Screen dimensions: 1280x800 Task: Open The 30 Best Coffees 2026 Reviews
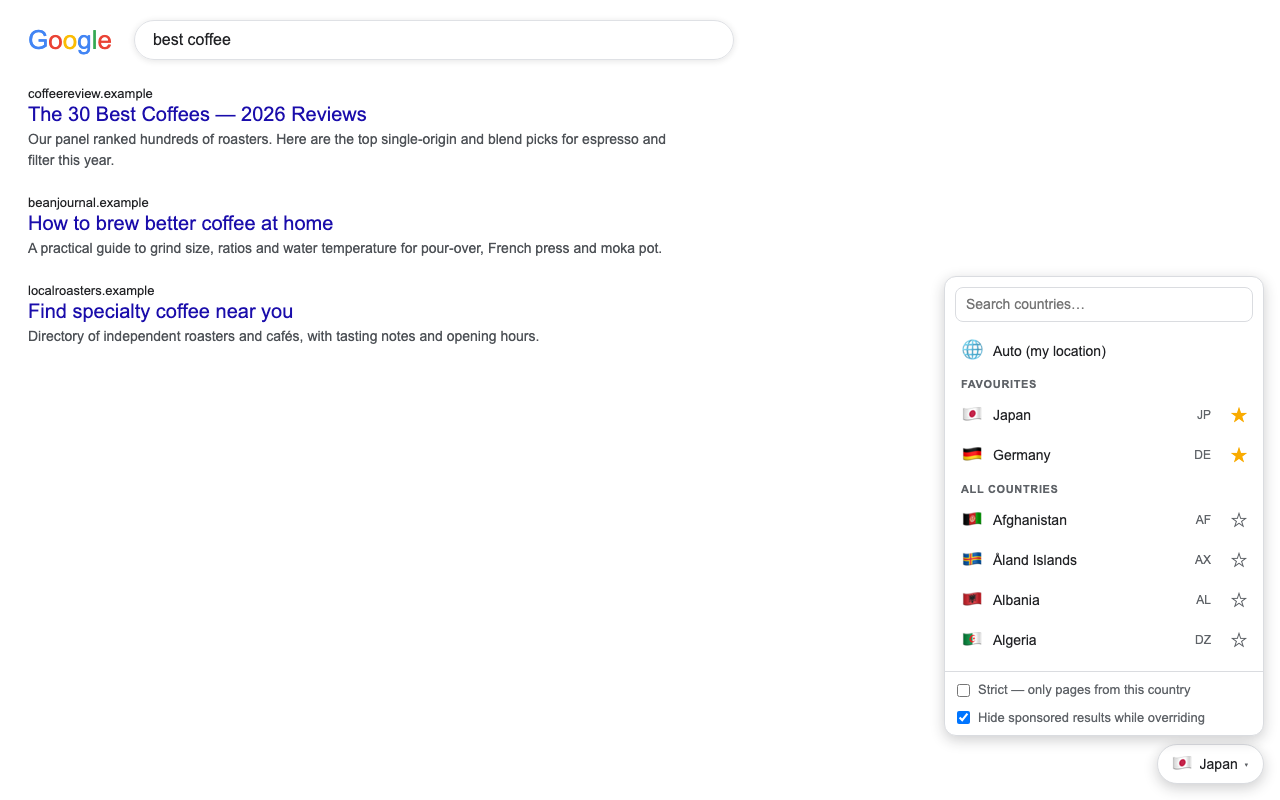(x=197, y=114)
